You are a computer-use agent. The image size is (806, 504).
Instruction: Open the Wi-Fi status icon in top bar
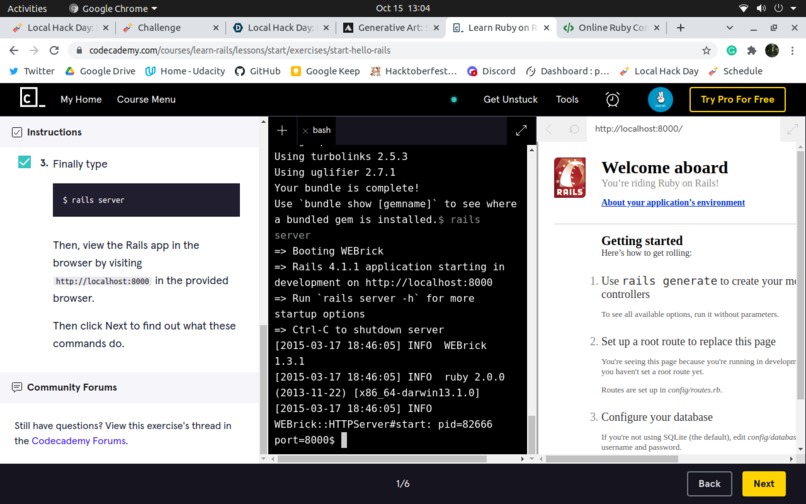(x=743, y=8)
